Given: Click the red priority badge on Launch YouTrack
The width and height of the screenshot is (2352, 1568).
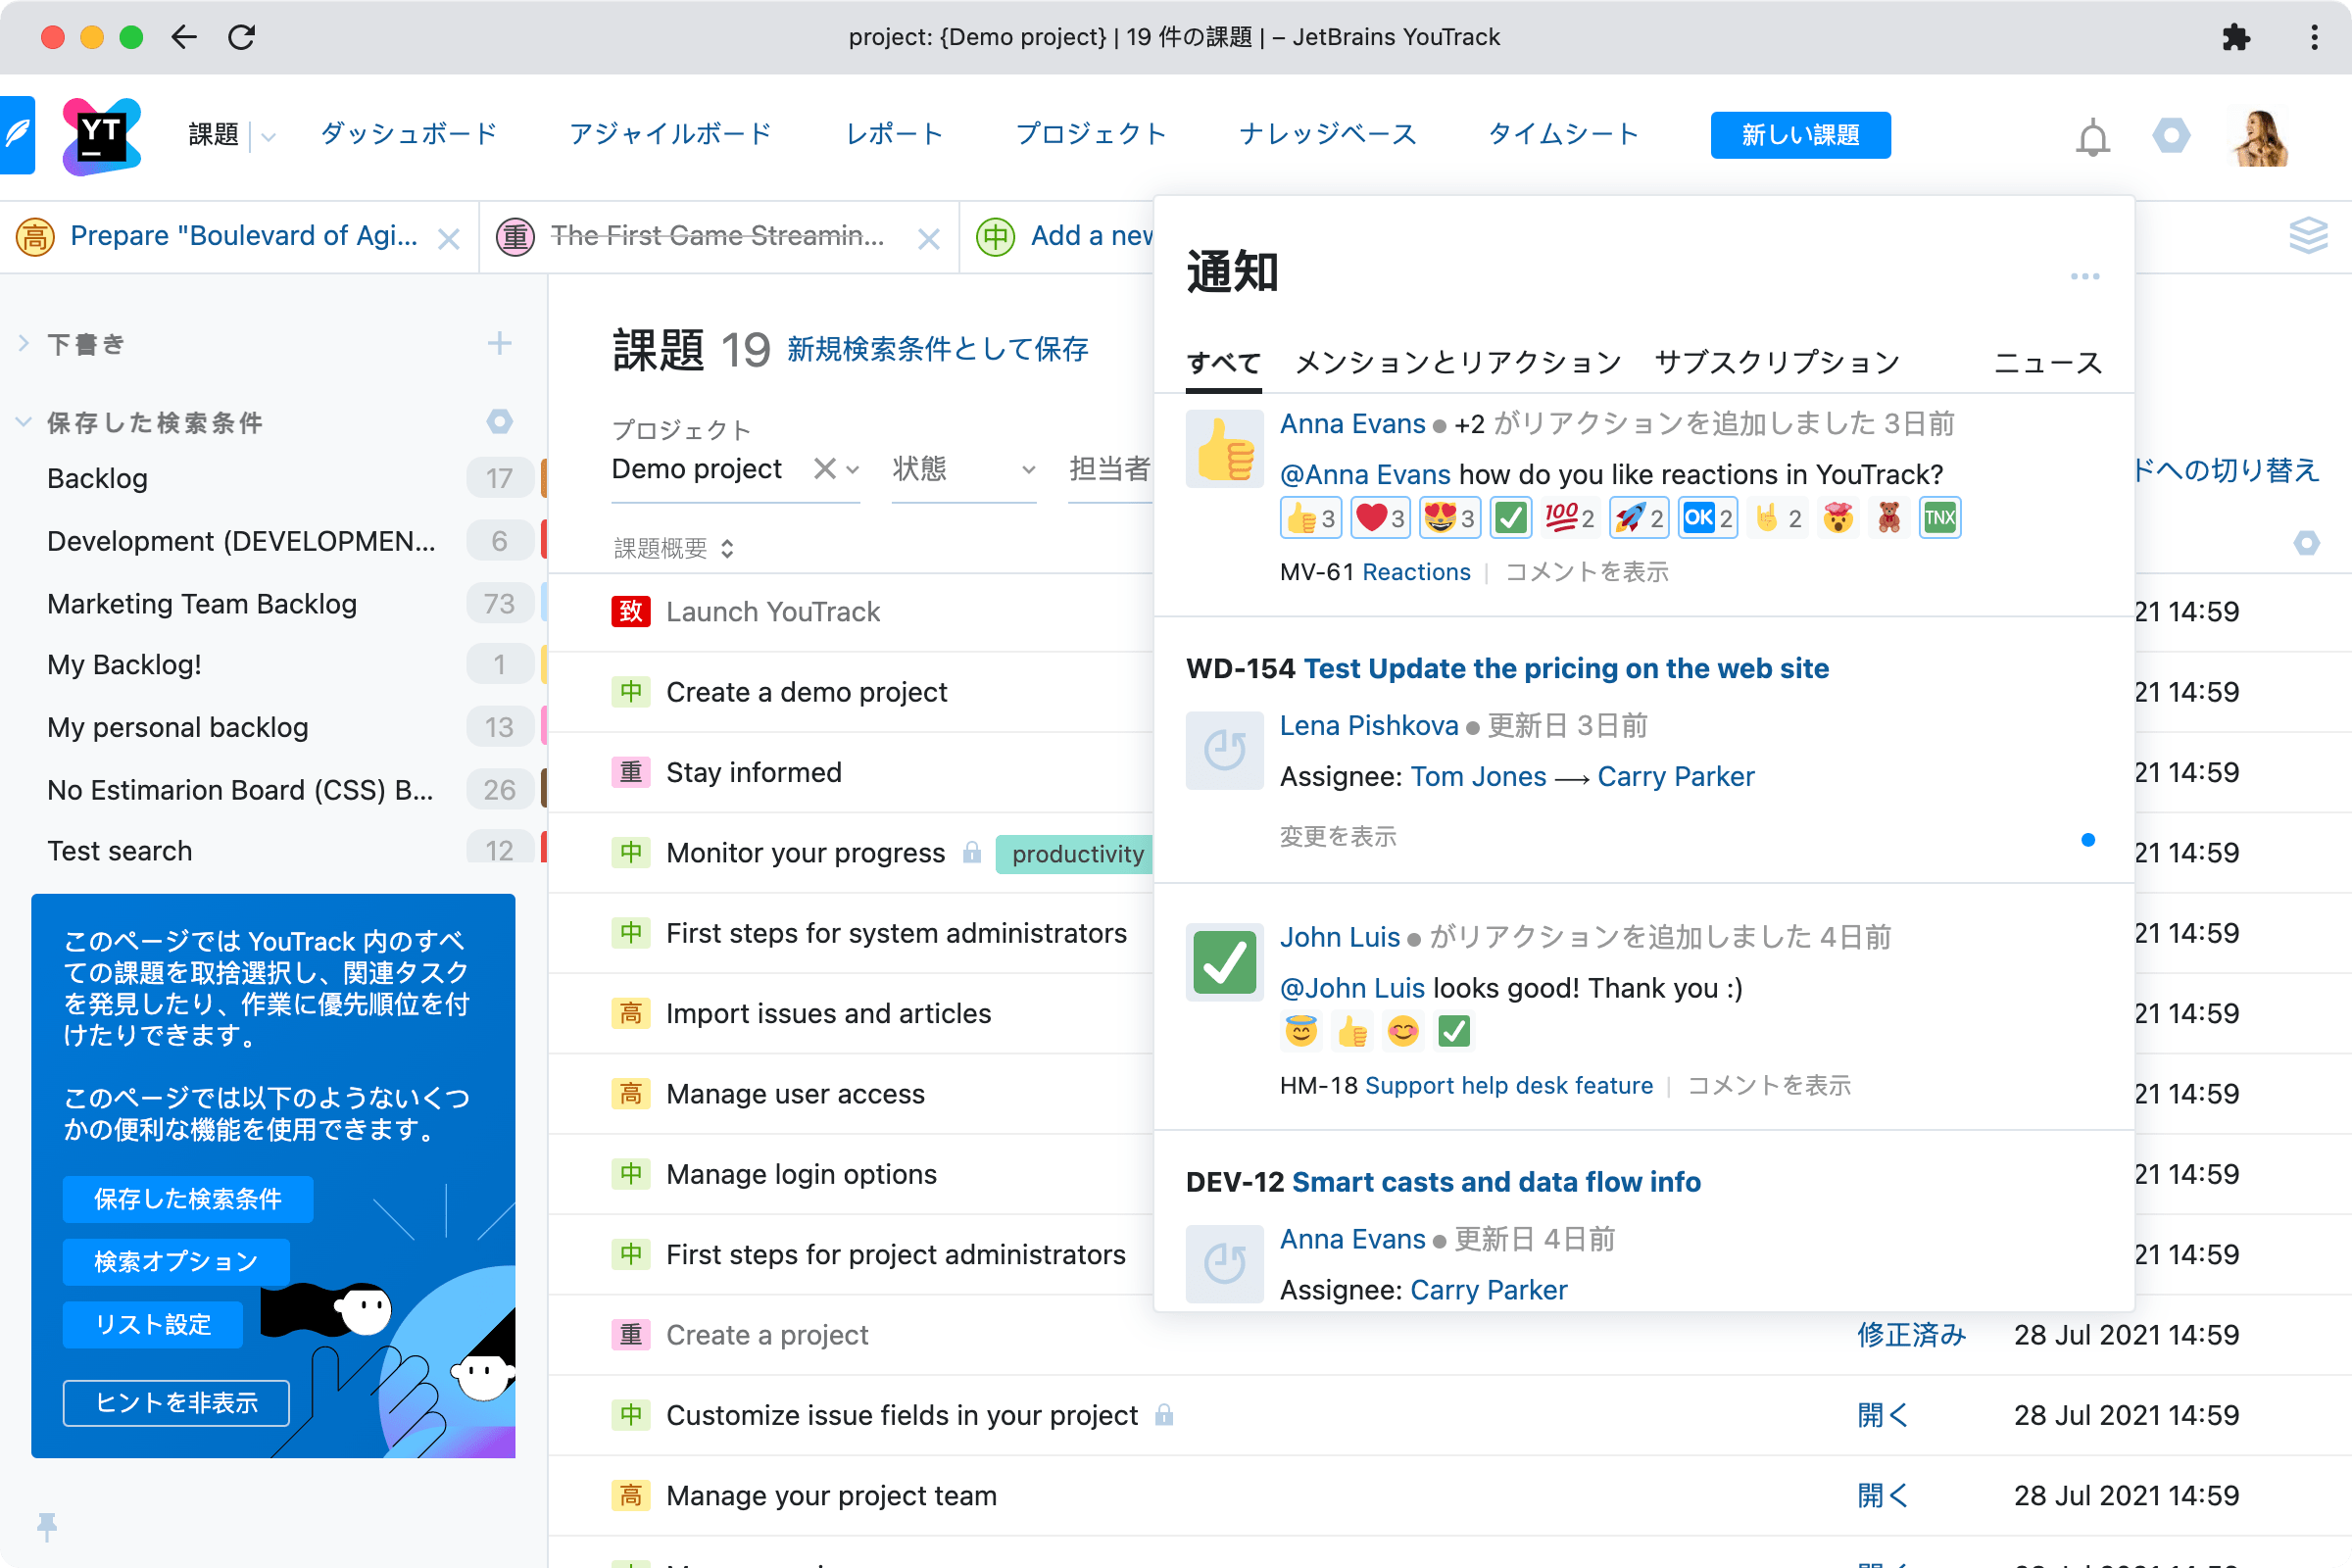Looking at the screenshot, I should tap(631, 611).
